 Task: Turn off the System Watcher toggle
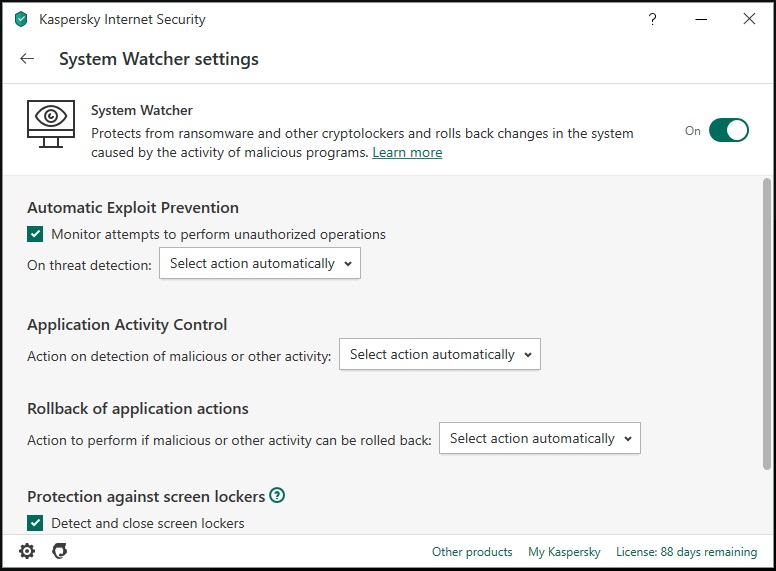(x=728, y=131)
